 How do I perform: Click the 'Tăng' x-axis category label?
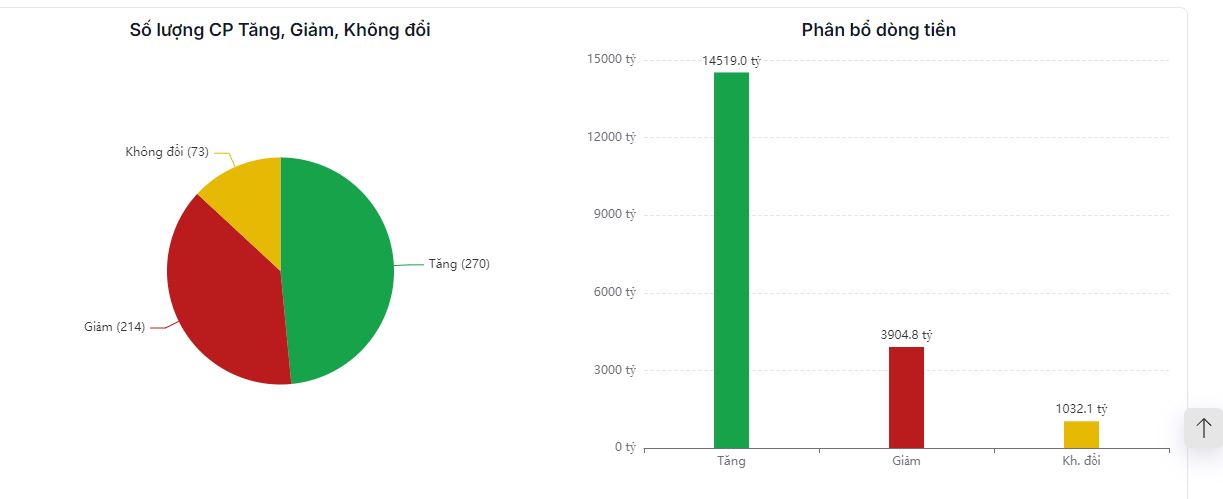click(731, 461)
